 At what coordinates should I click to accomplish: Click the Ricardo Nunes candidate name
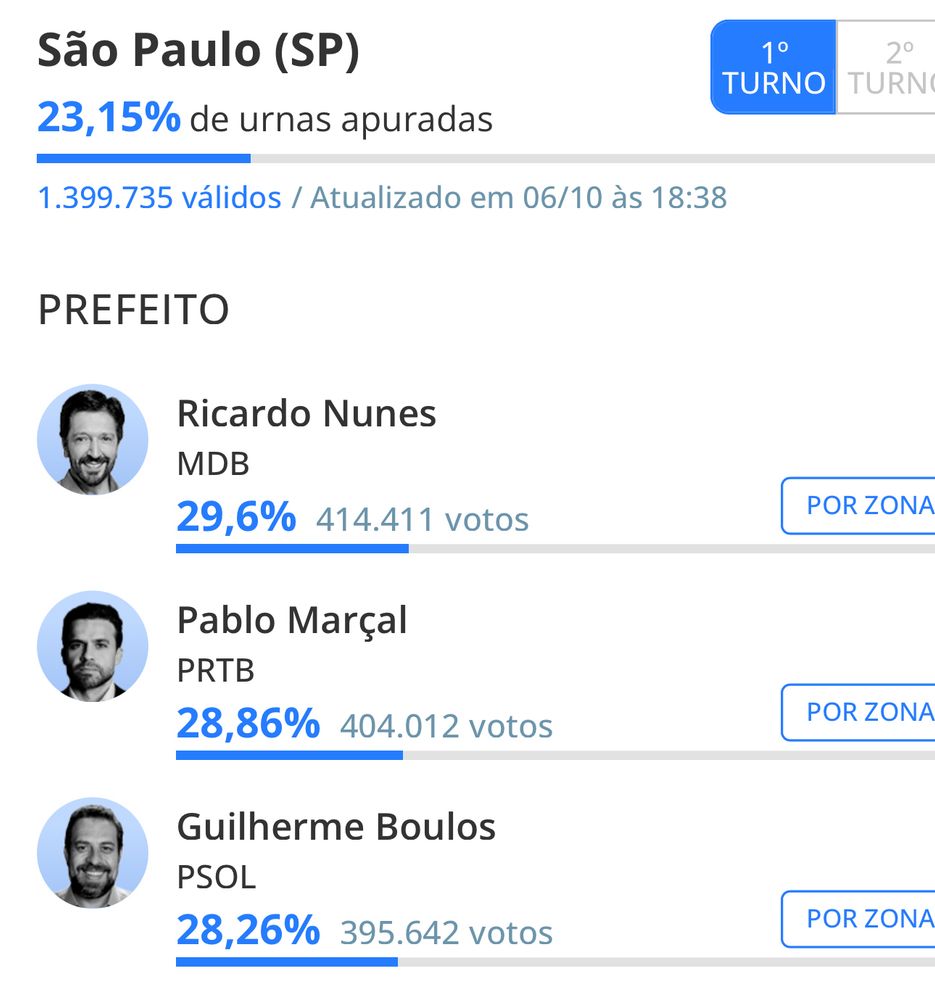[x=306, y=413]
